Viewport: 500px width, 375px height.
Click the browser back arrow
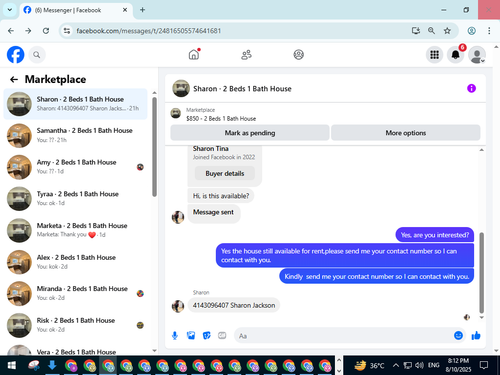pos(11,31)
